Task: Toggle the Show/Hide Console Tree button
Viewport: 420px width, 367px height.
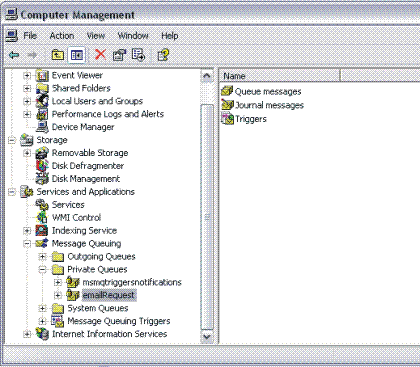Action: (77, 55)
